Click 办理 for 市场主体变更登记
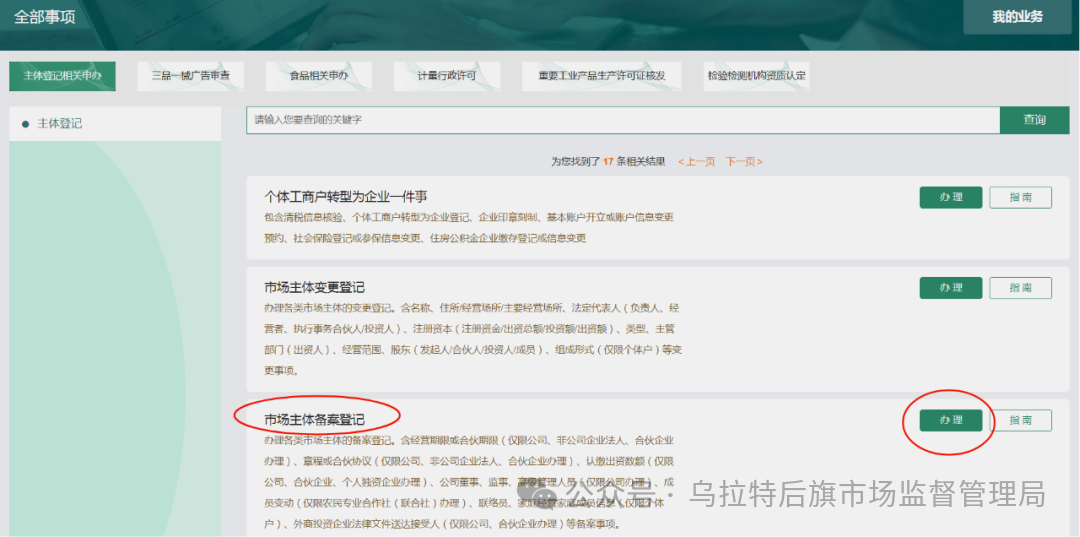Viewport: 1080px width, 537px height. click(x=951, y=288)
